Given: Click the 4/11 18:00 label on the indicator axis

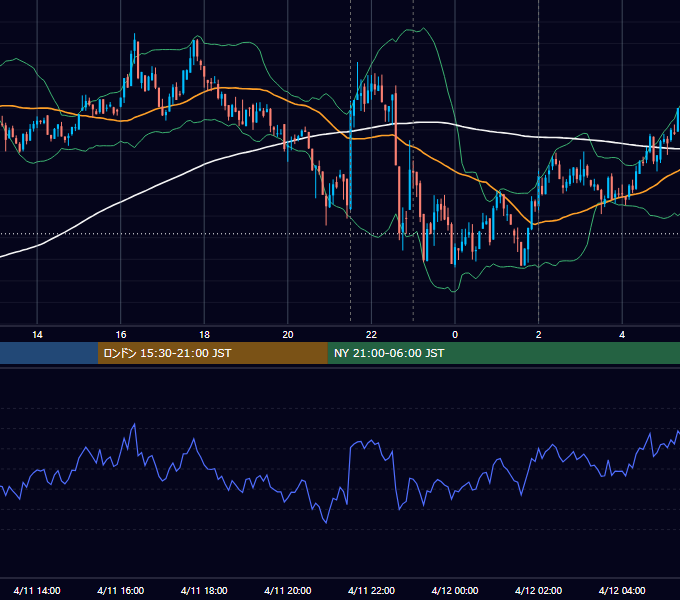Looking at the screenshot, I should 204,590.
